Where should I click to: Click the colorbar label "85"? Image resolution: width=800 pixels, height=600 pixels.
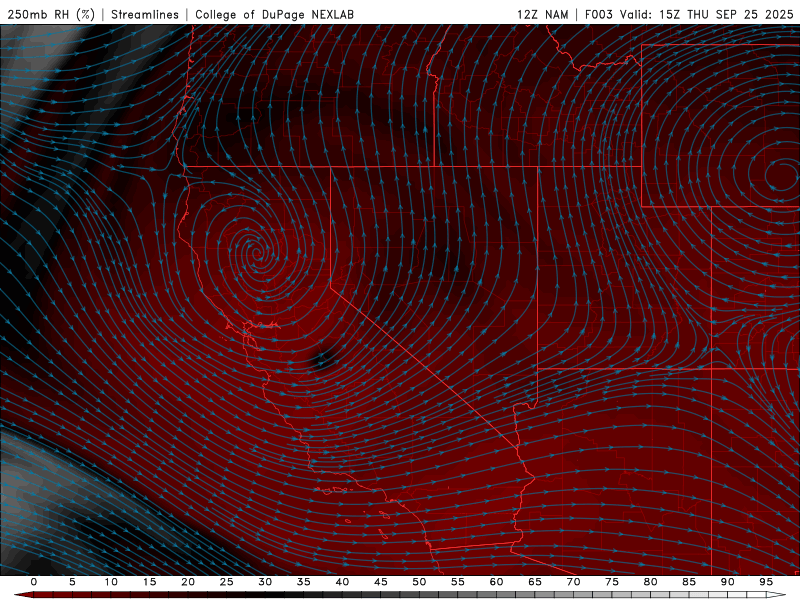(x=689, y=582)
